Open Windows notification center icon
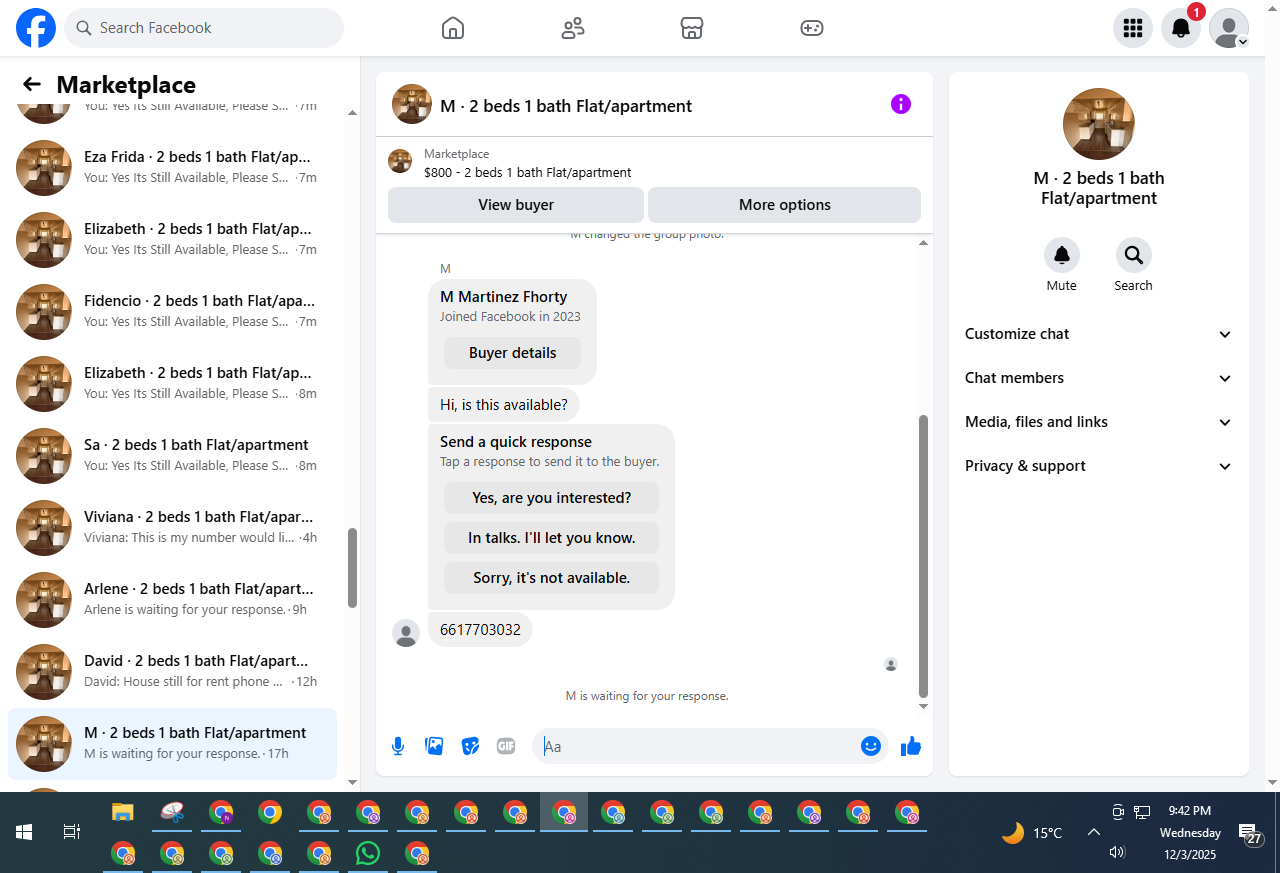 (x=1249, y=833)
